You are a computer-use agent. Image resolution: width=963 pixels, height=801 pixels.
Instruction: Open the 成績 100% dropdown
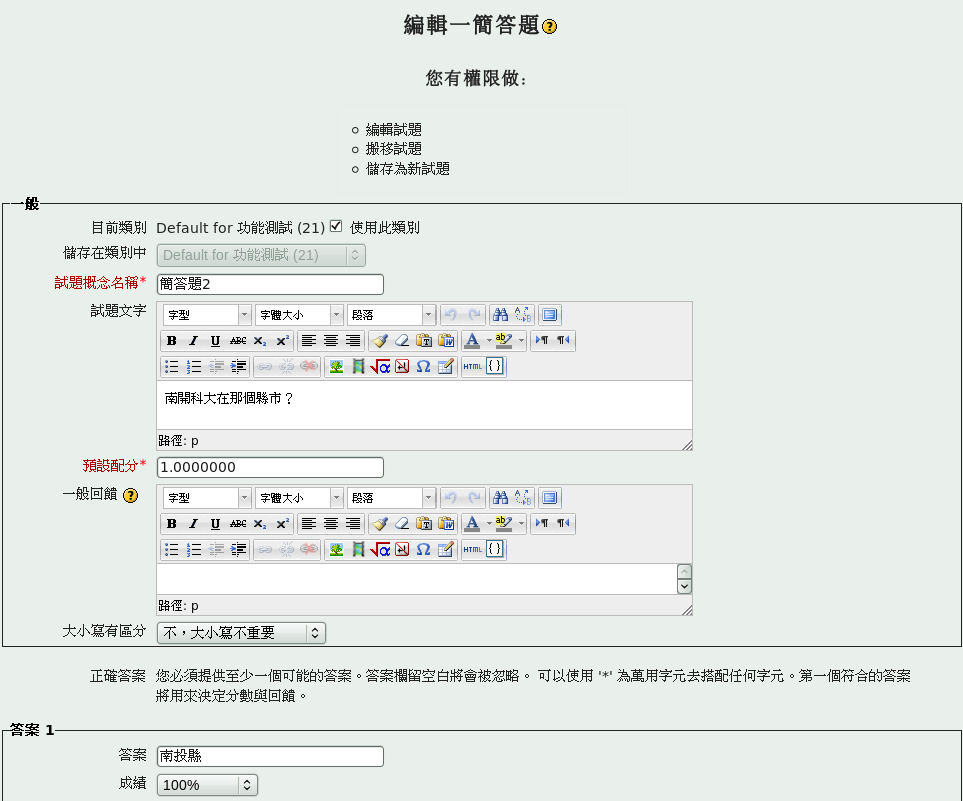(x=207, y=785)
